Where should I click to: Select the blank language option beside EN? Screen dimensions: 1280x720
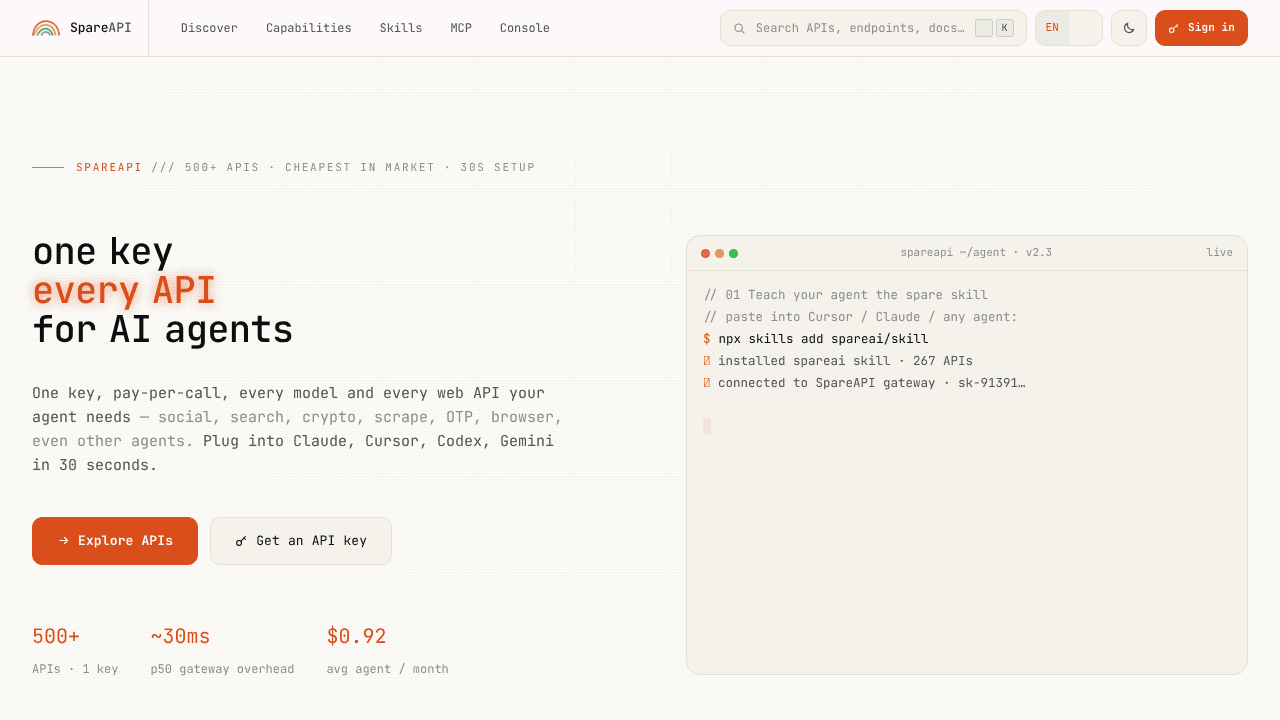click(1085, 28)
